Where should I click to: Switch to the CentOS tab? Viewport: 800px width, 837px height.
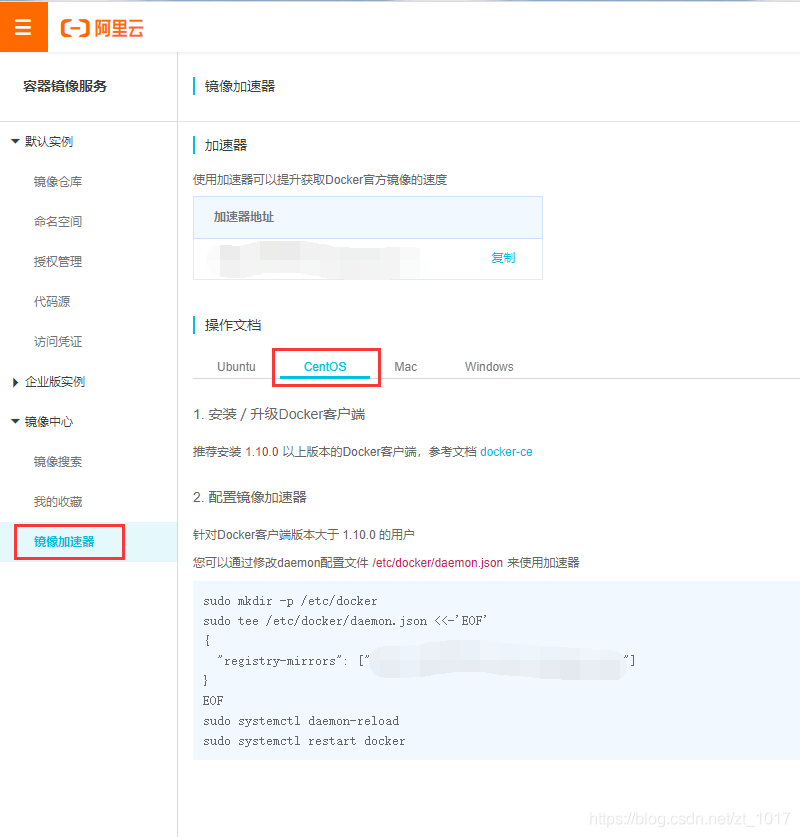[325, 367]
